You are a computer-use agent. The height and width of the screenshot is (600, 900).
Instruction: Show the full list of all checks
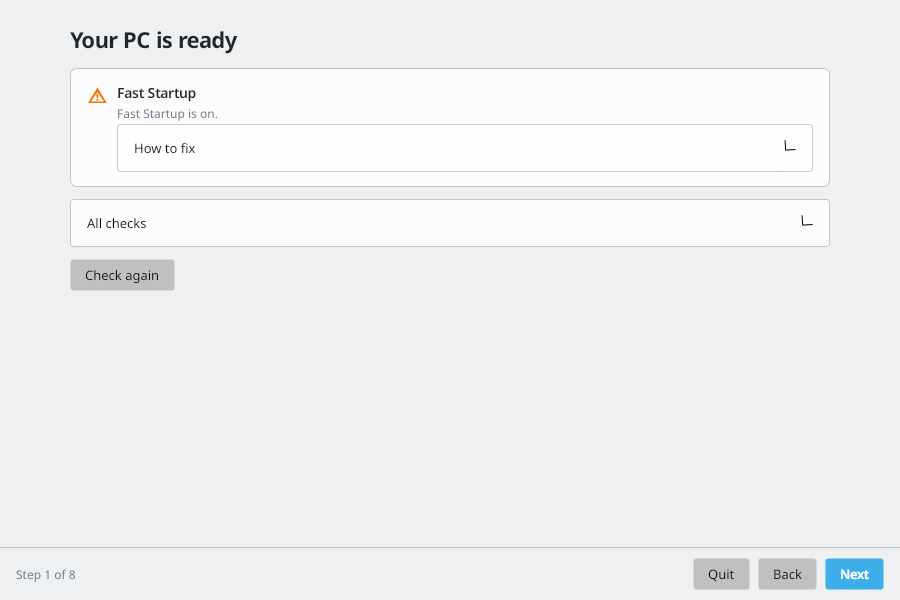pos(449,223)
